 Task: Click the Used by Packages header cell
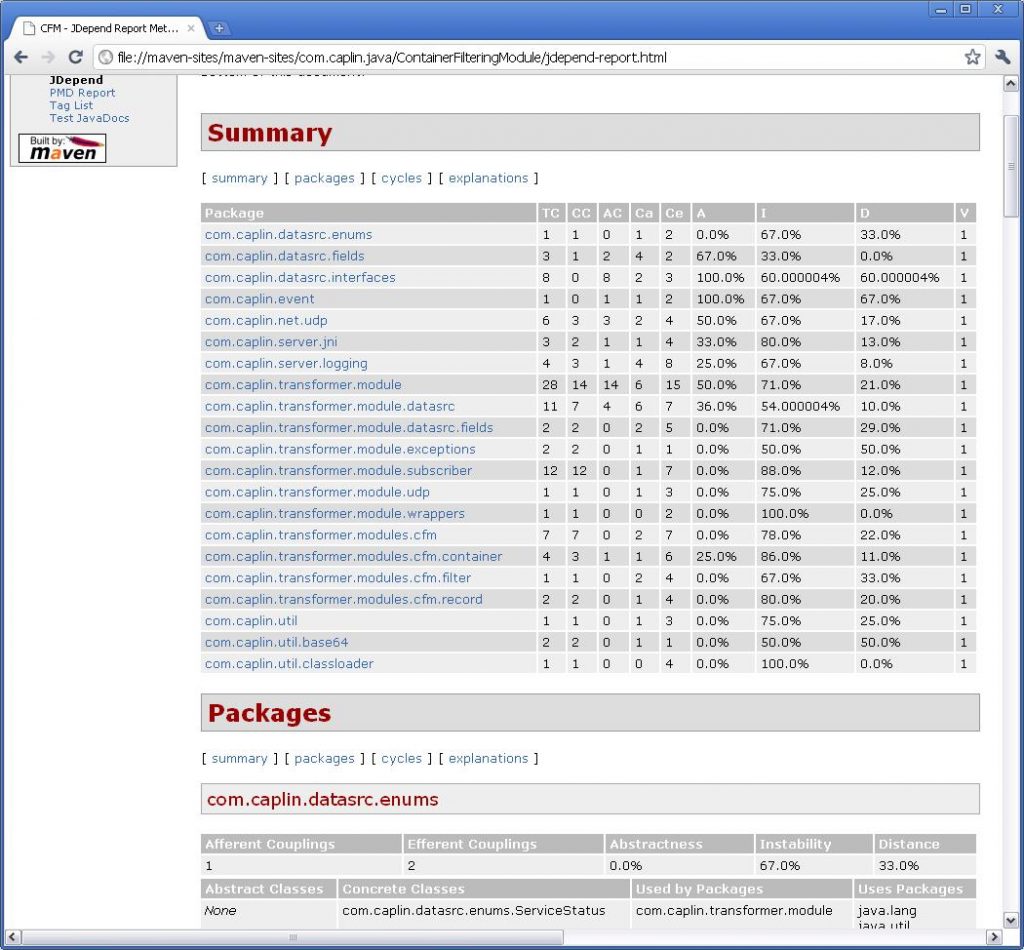pyautogui.click(x=741, y=889)
